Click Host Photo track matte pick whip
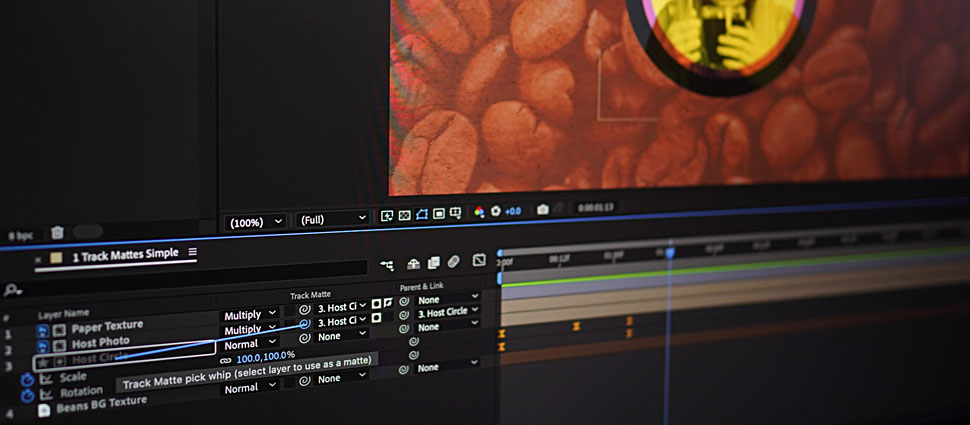This screenshot has height=425, width=970. point(304,324)
